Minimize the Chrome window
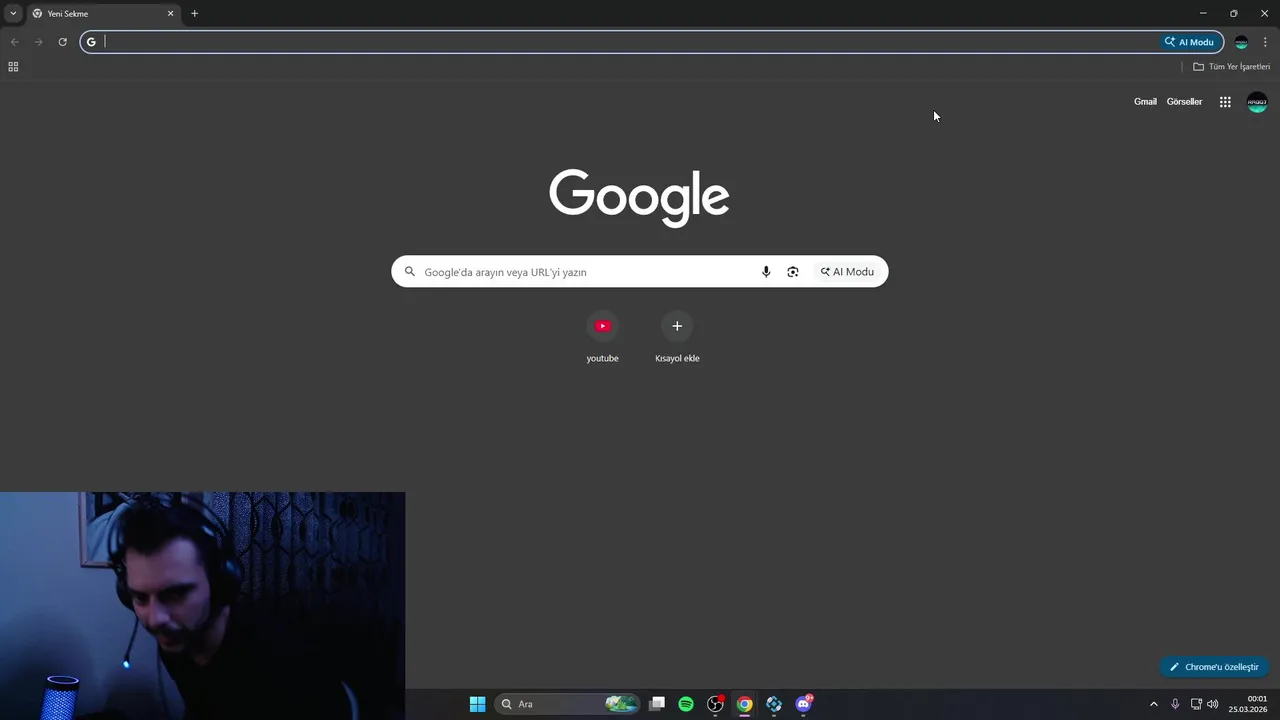The width and height of the screenshot is (1280, 720). point(1203,13)
